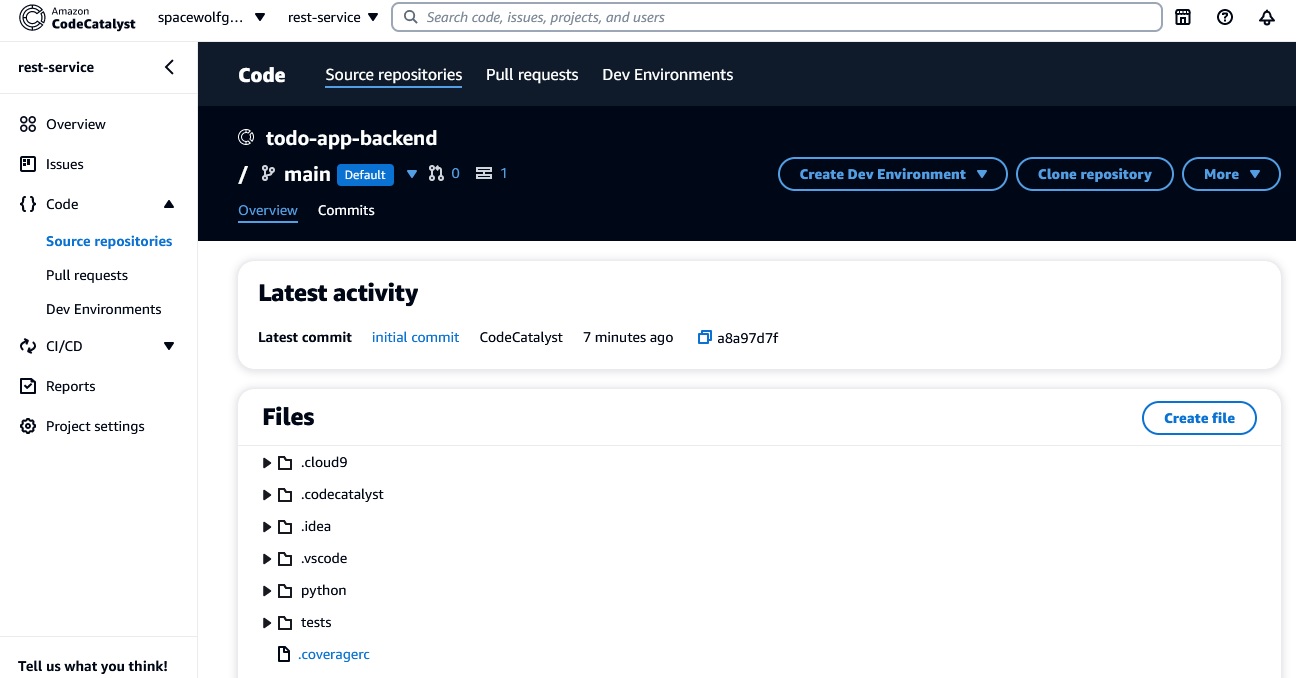Switch to Dev Environments tab in Code header
Screen dimensions: 1296x678
tap(668, 75)
